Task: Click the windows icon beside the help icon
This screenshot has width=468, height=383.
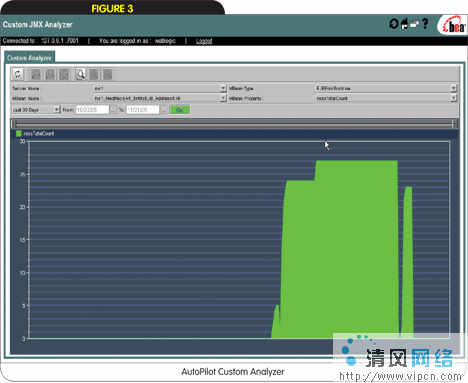Action: (414, 24)
